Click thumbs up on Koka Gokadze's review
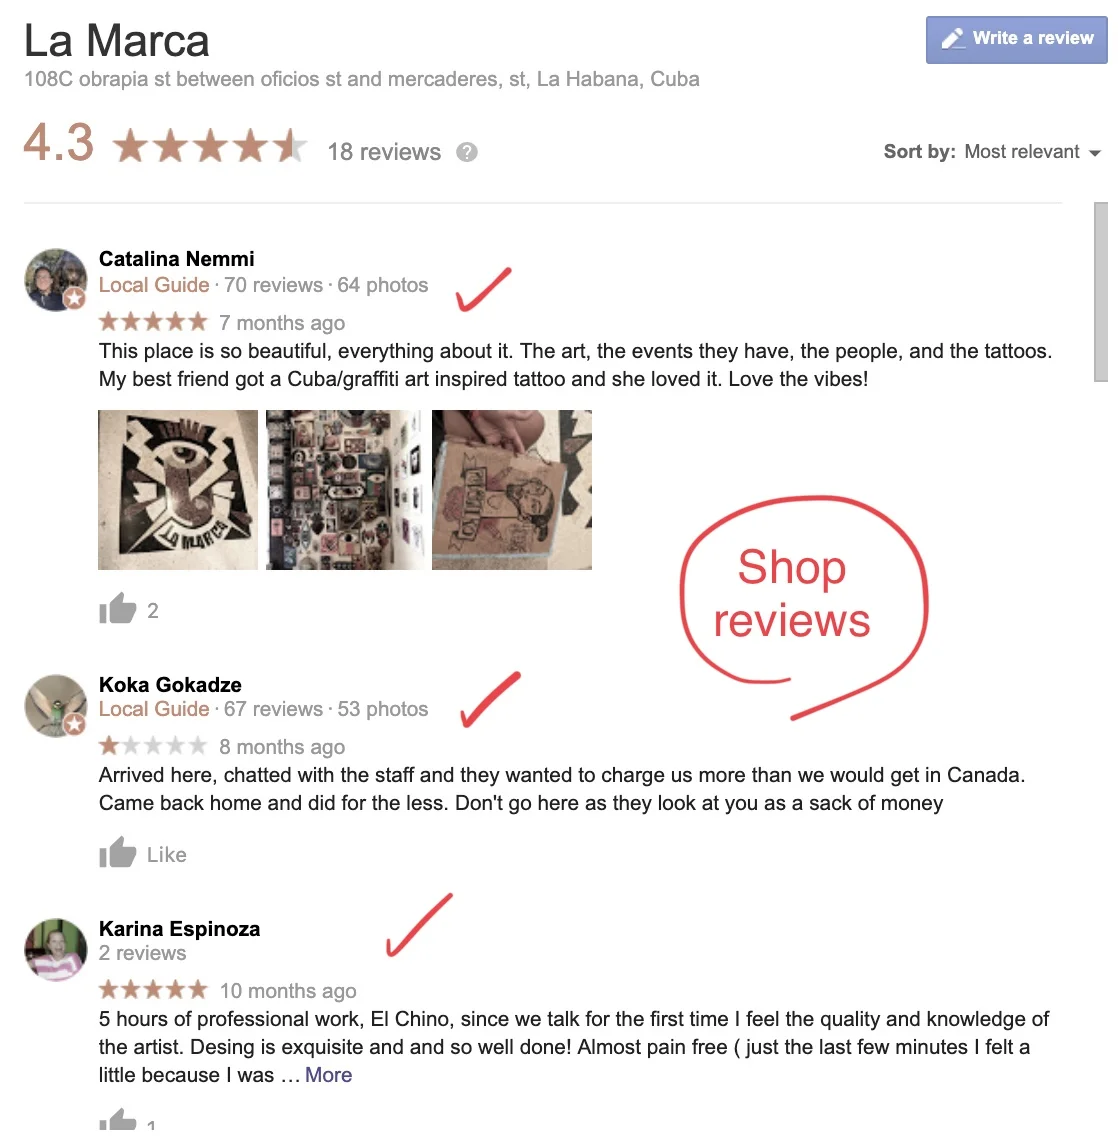Image resolution: width=1118 pixels, height=1138 pixels. pyautogui.click(x=118, y=852)
